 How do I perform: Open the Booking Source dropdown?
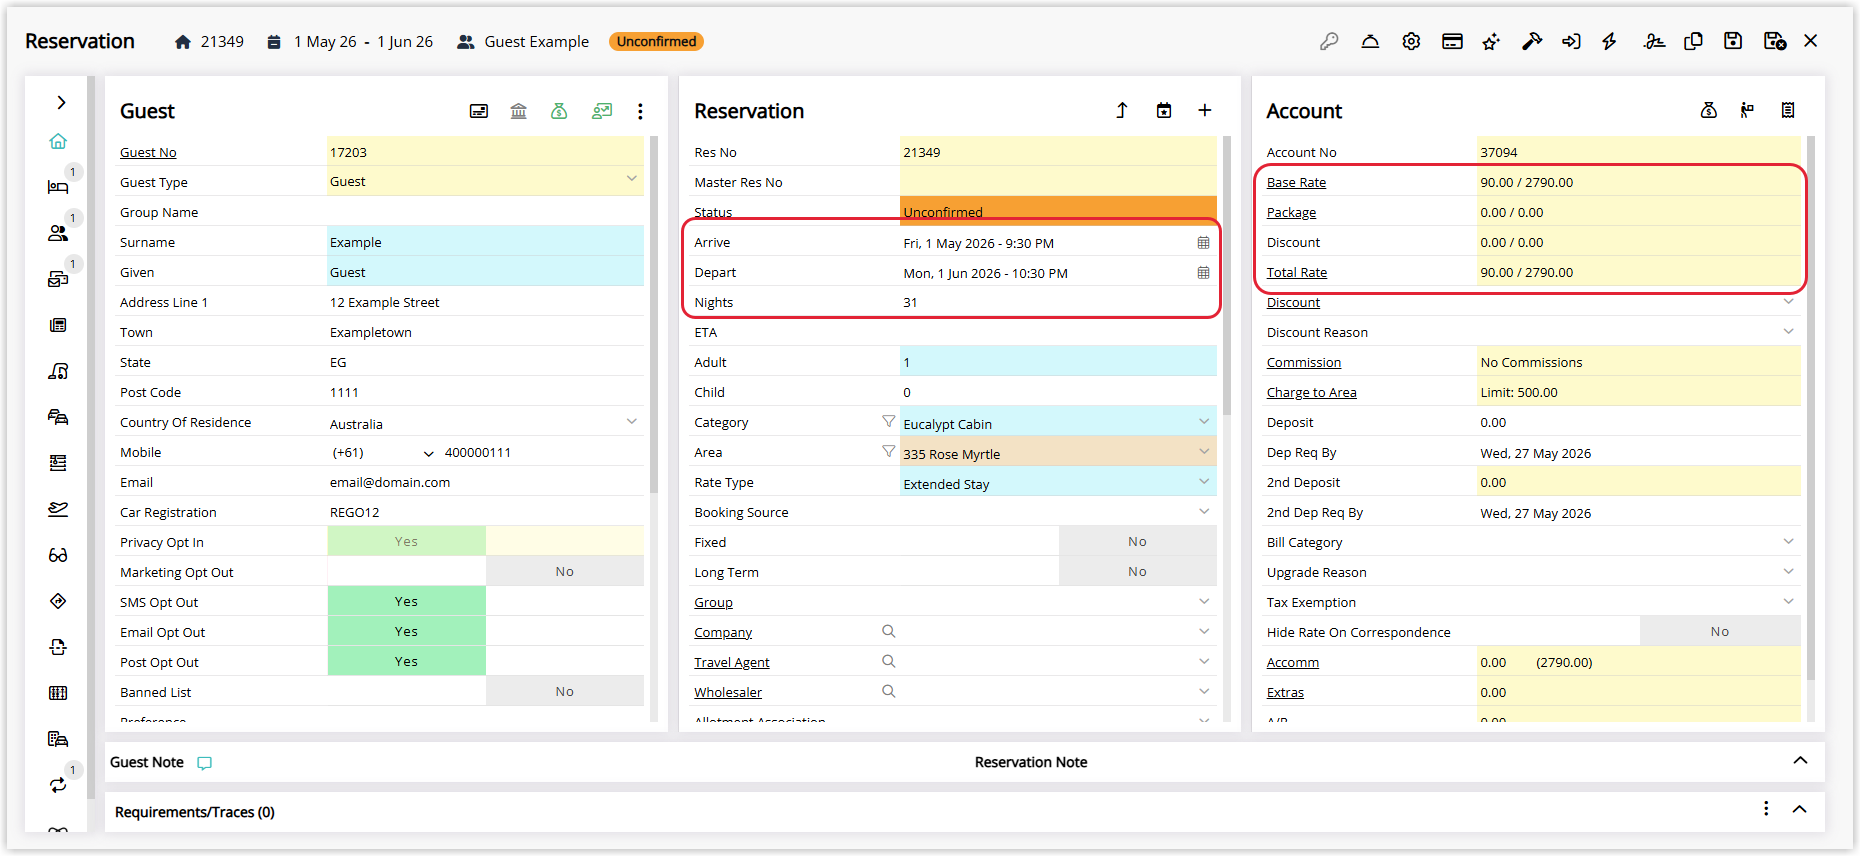point(1204,511)
